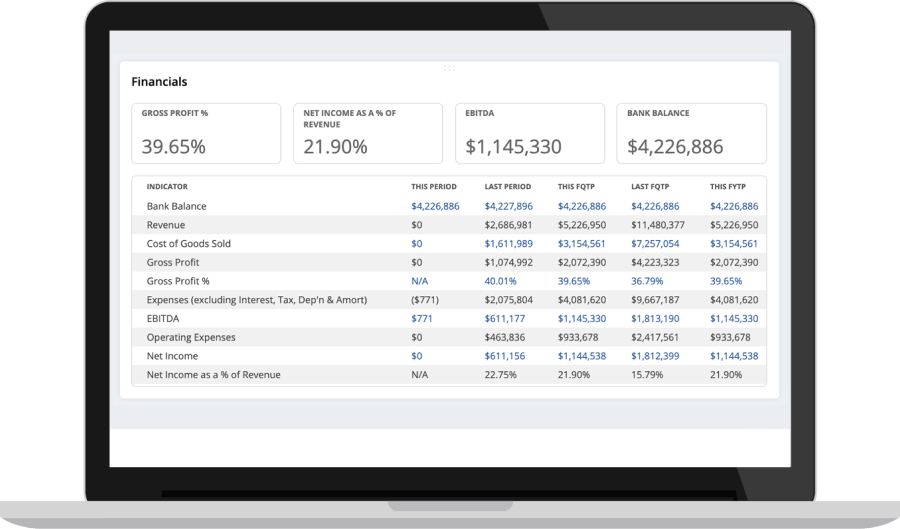Click Revenue Last Period value $2,686,981
The width and height of the screenshot is (900, 529).
pos(509,225)
